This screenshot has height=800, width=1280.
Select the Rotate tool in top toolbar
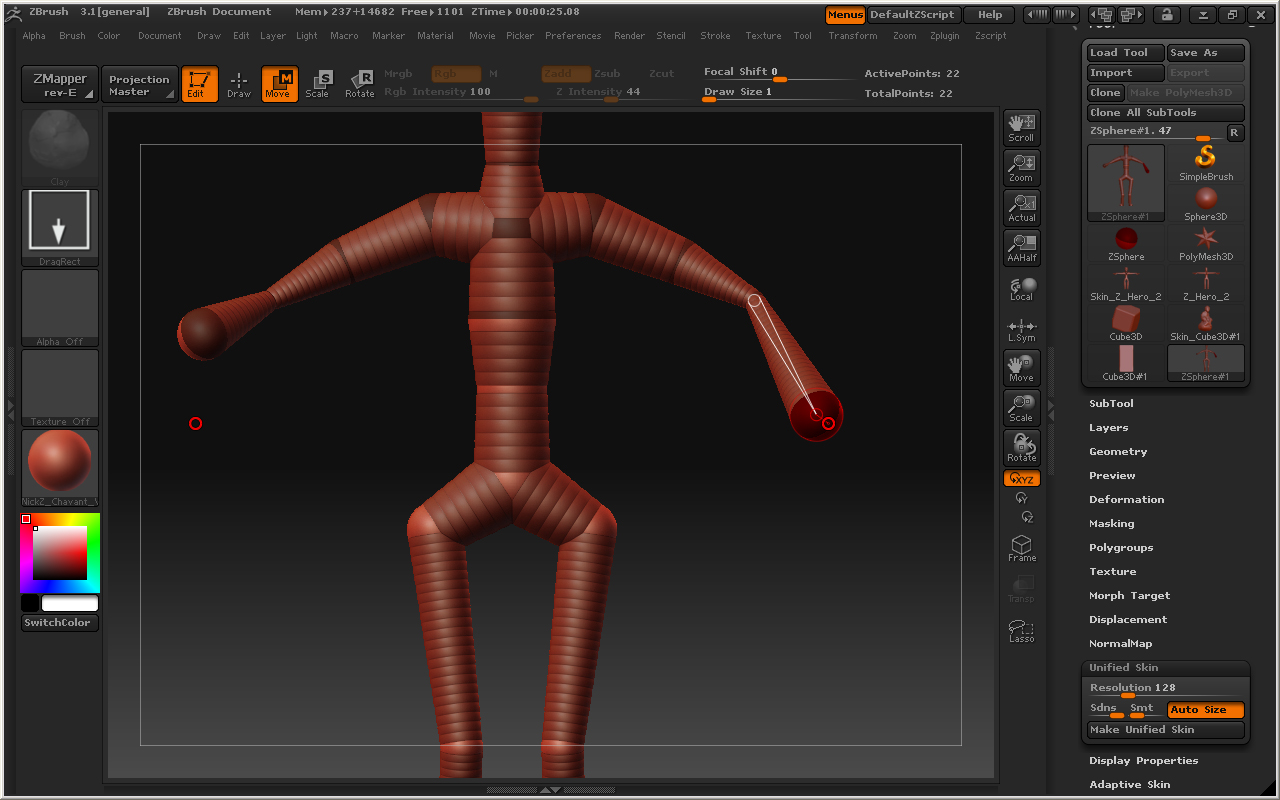pyautogui.click(x=359, y=84)
